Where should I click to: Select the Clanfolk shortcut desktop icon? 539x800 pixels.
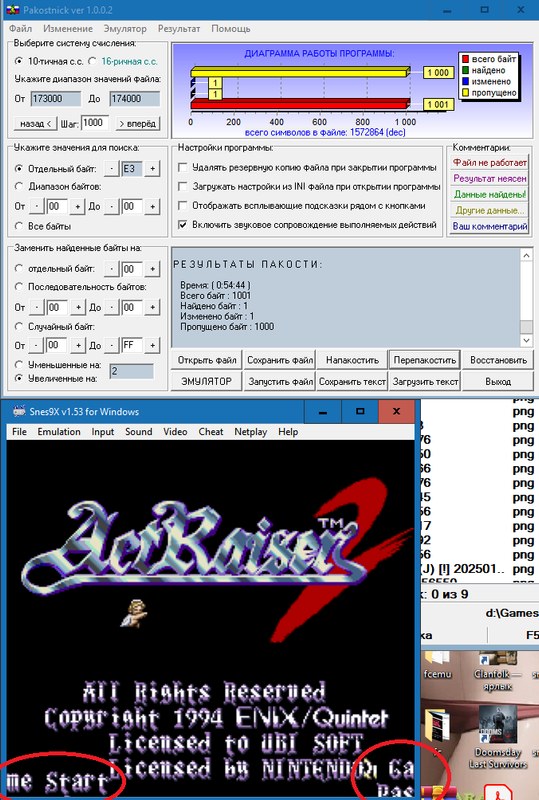coord(498,671)
